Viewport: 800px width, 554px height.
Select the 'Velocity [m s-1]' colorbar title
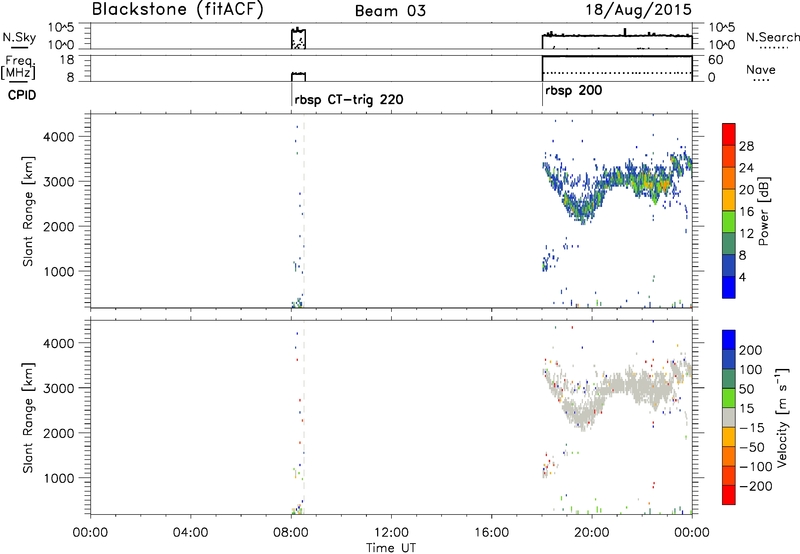782,417
